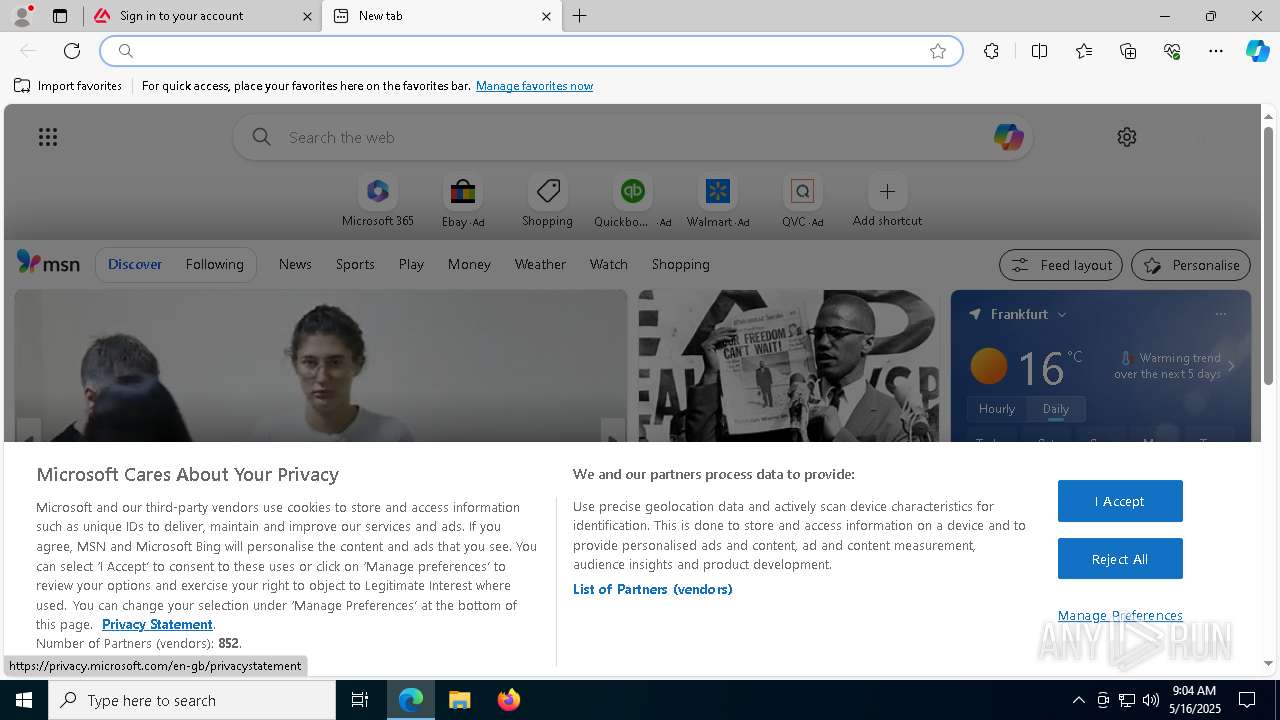Open Quickbooks ad shortcut

[632, 201]
